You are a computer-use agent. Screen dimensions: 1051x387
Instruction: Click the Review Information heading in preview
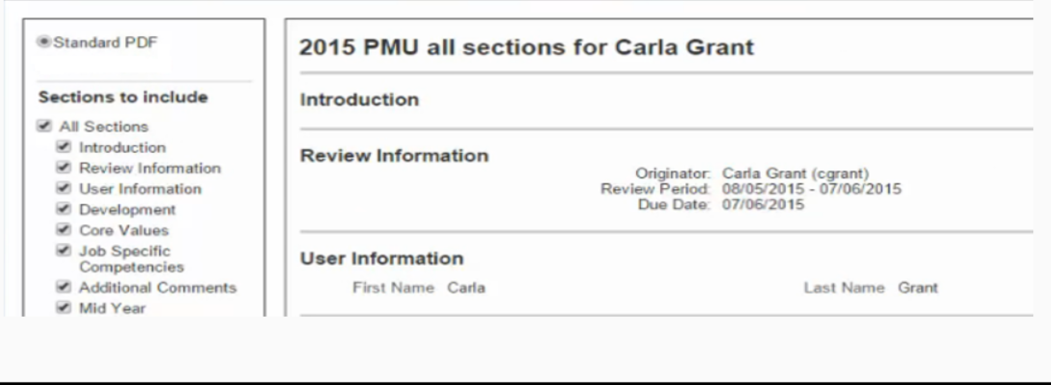point(394,156)
